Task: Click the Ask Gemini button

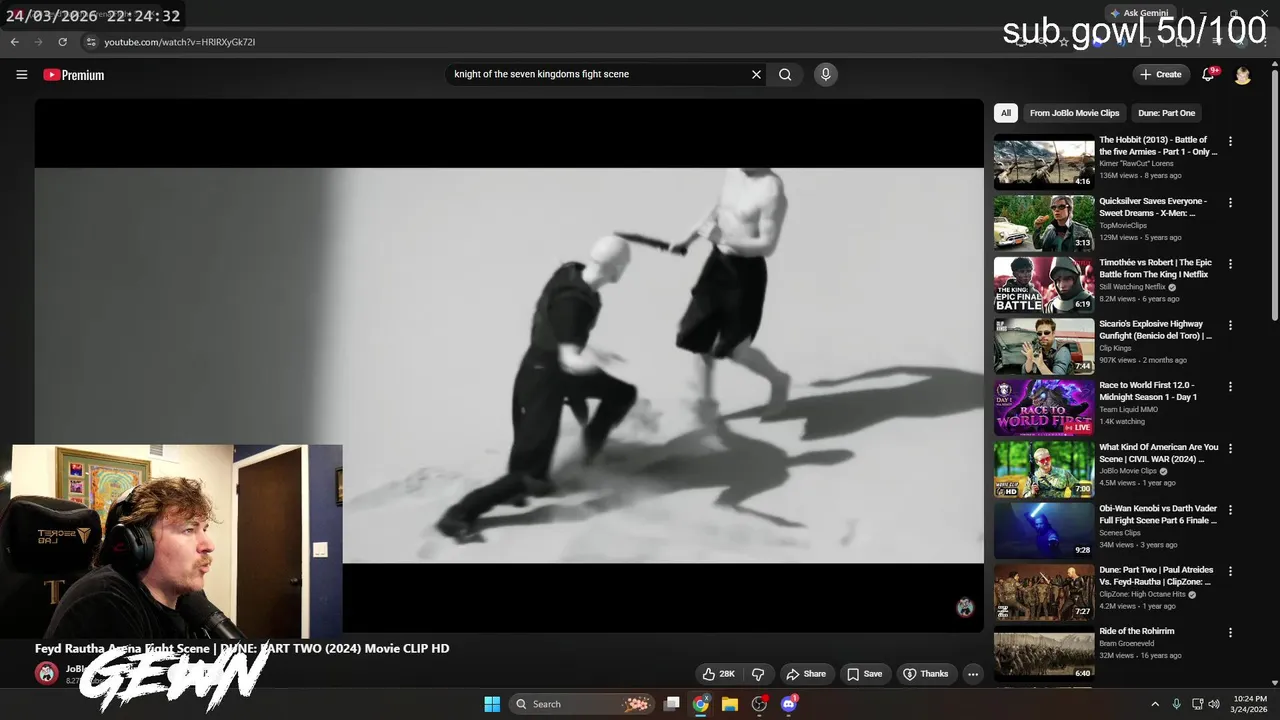Action: (1138, 13)
